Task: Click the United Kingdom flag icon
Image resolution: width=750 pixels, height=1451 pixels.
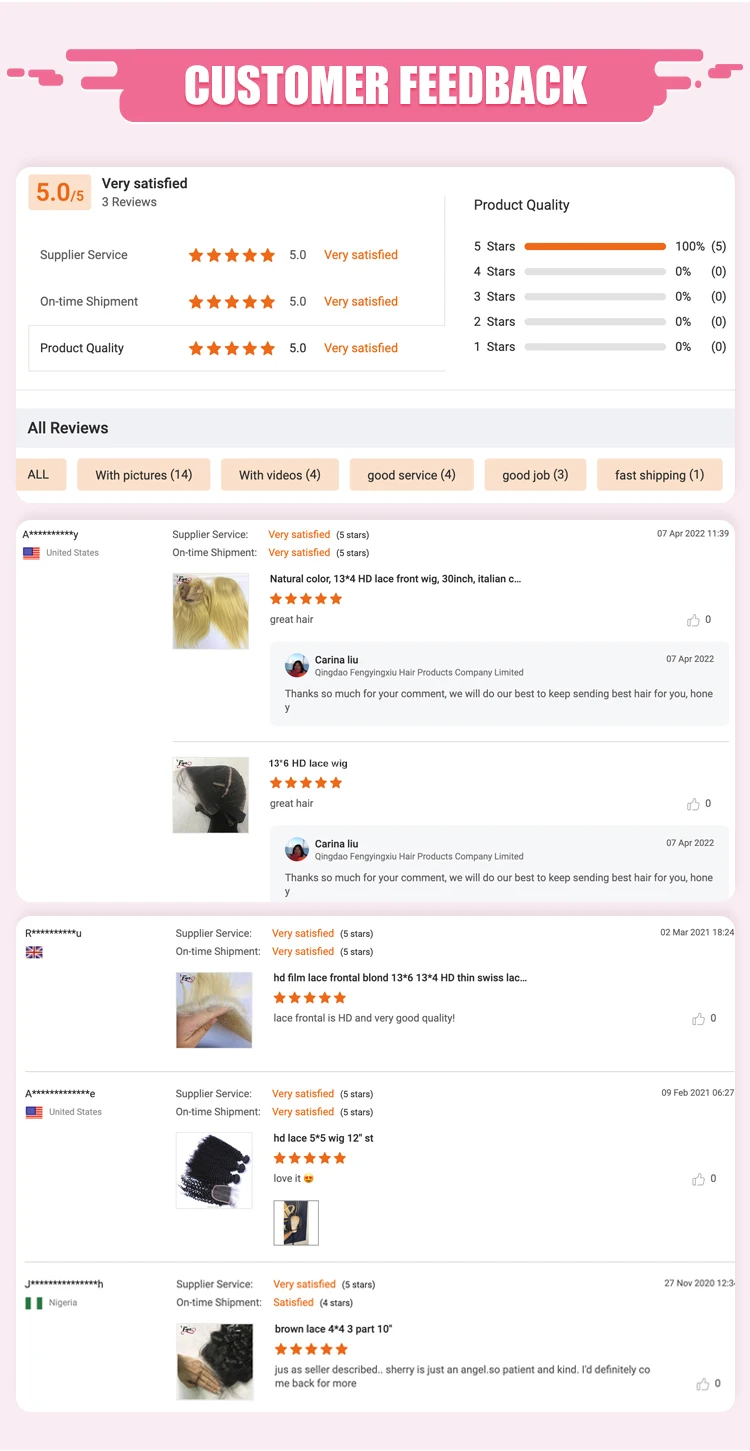Action: tap(34, 952)
